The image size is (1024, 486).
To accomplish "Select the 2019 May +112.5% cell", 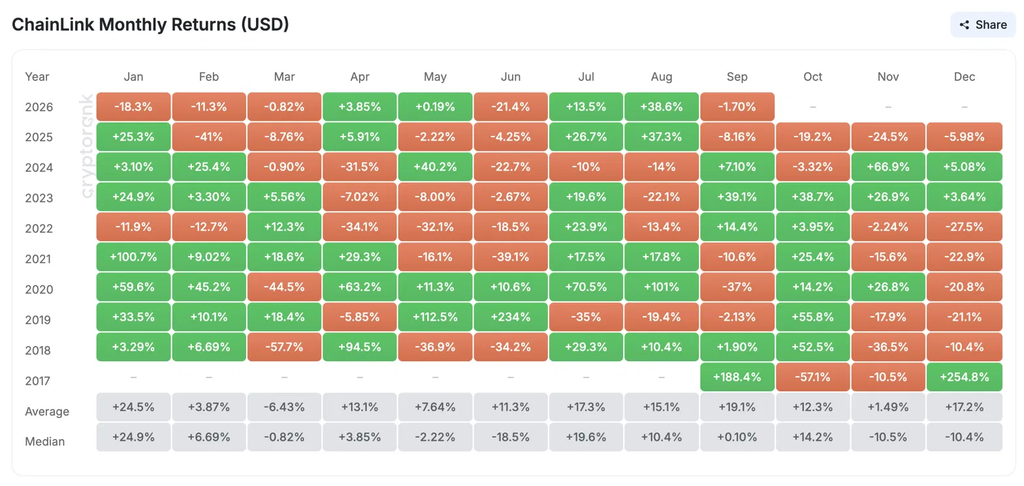I will [x=436, y=317].
